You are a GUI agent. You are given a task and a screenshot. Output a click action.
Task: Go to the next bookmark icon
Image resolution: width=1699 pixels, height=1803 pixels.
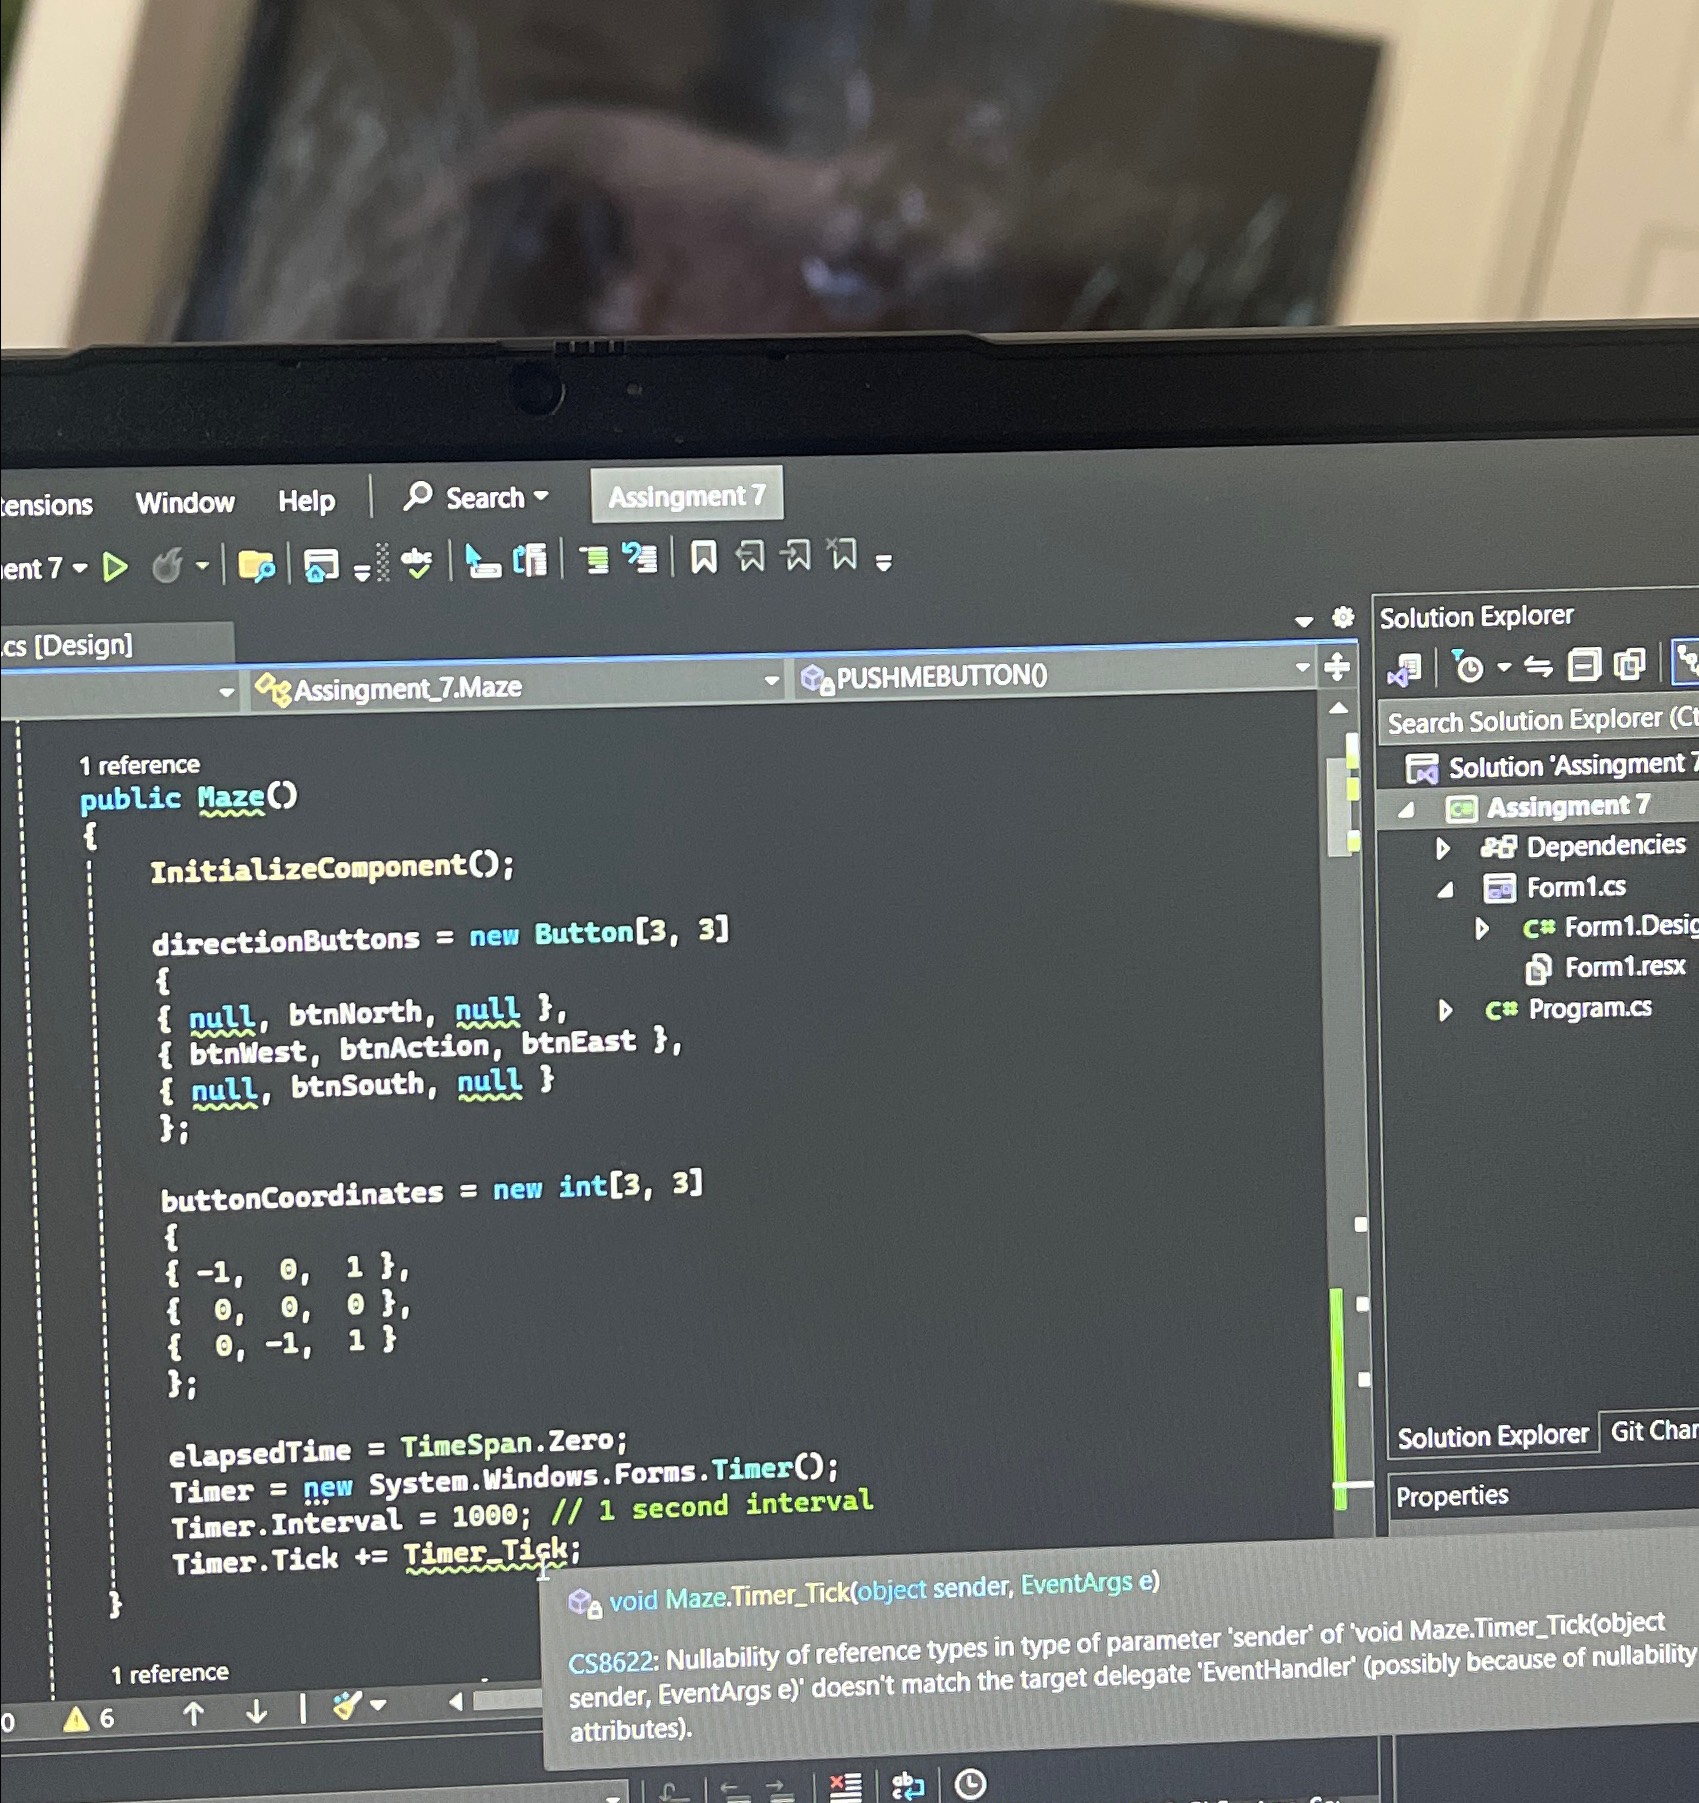point(797,554)
